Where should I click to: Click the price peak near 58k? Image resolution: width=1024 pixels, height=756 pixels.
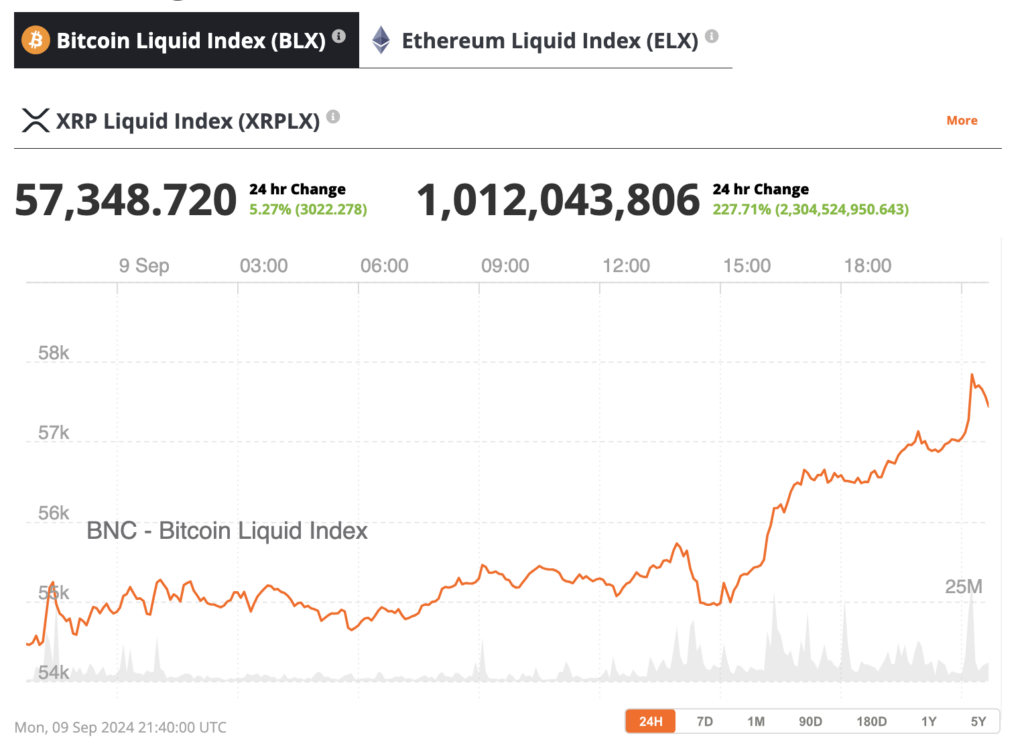(971, 376)
